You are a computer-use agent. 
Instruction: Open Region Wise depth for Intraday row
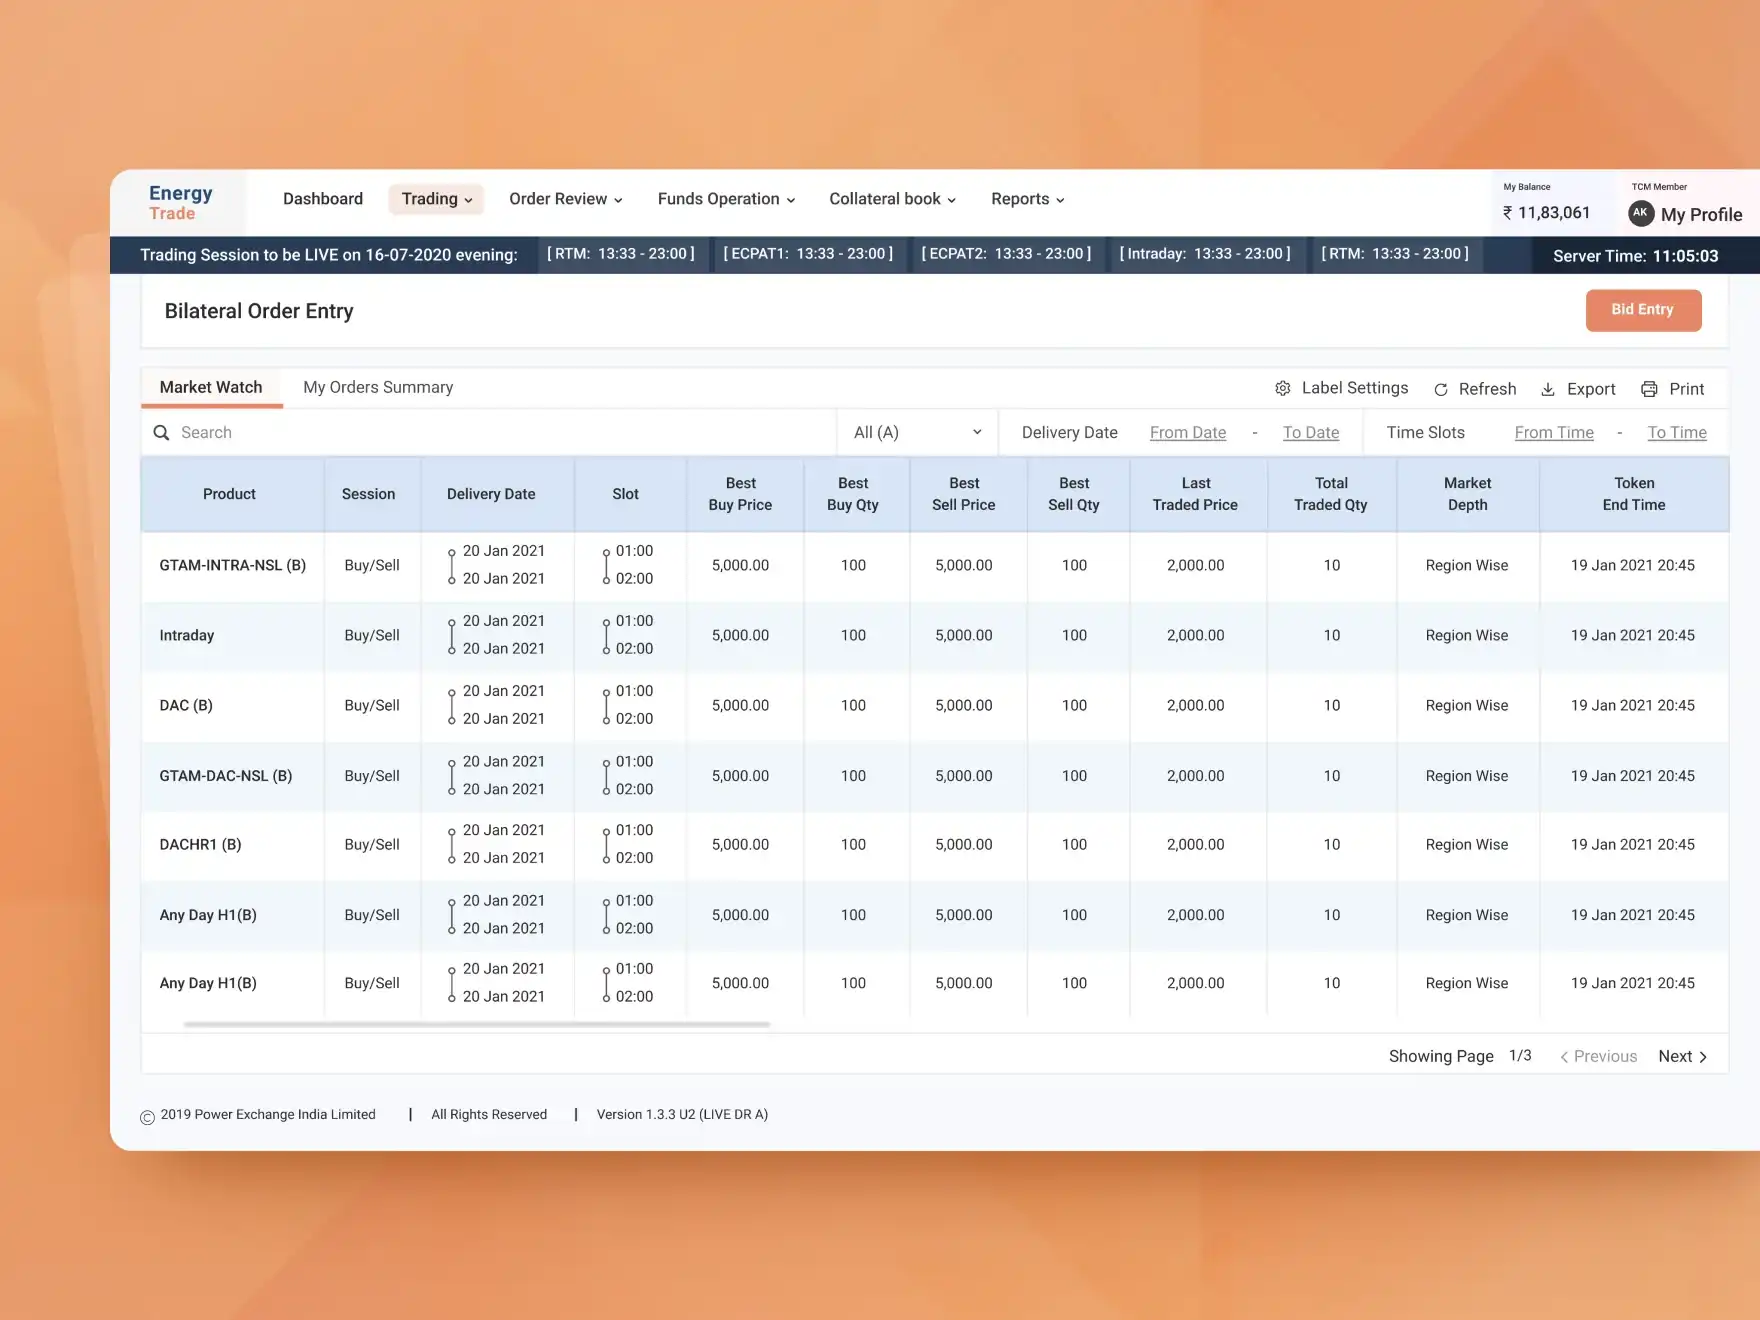1467,636
